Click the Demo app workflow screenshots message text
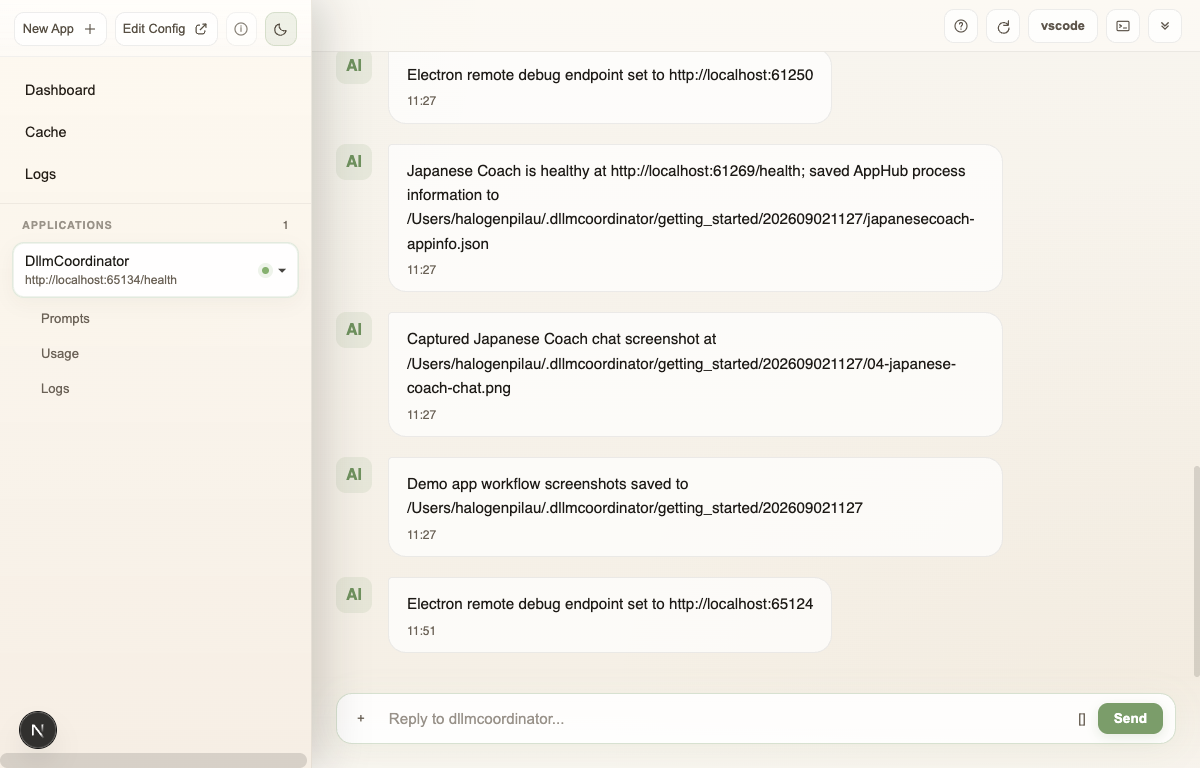The image size is (1200, 768). (635, 496)
